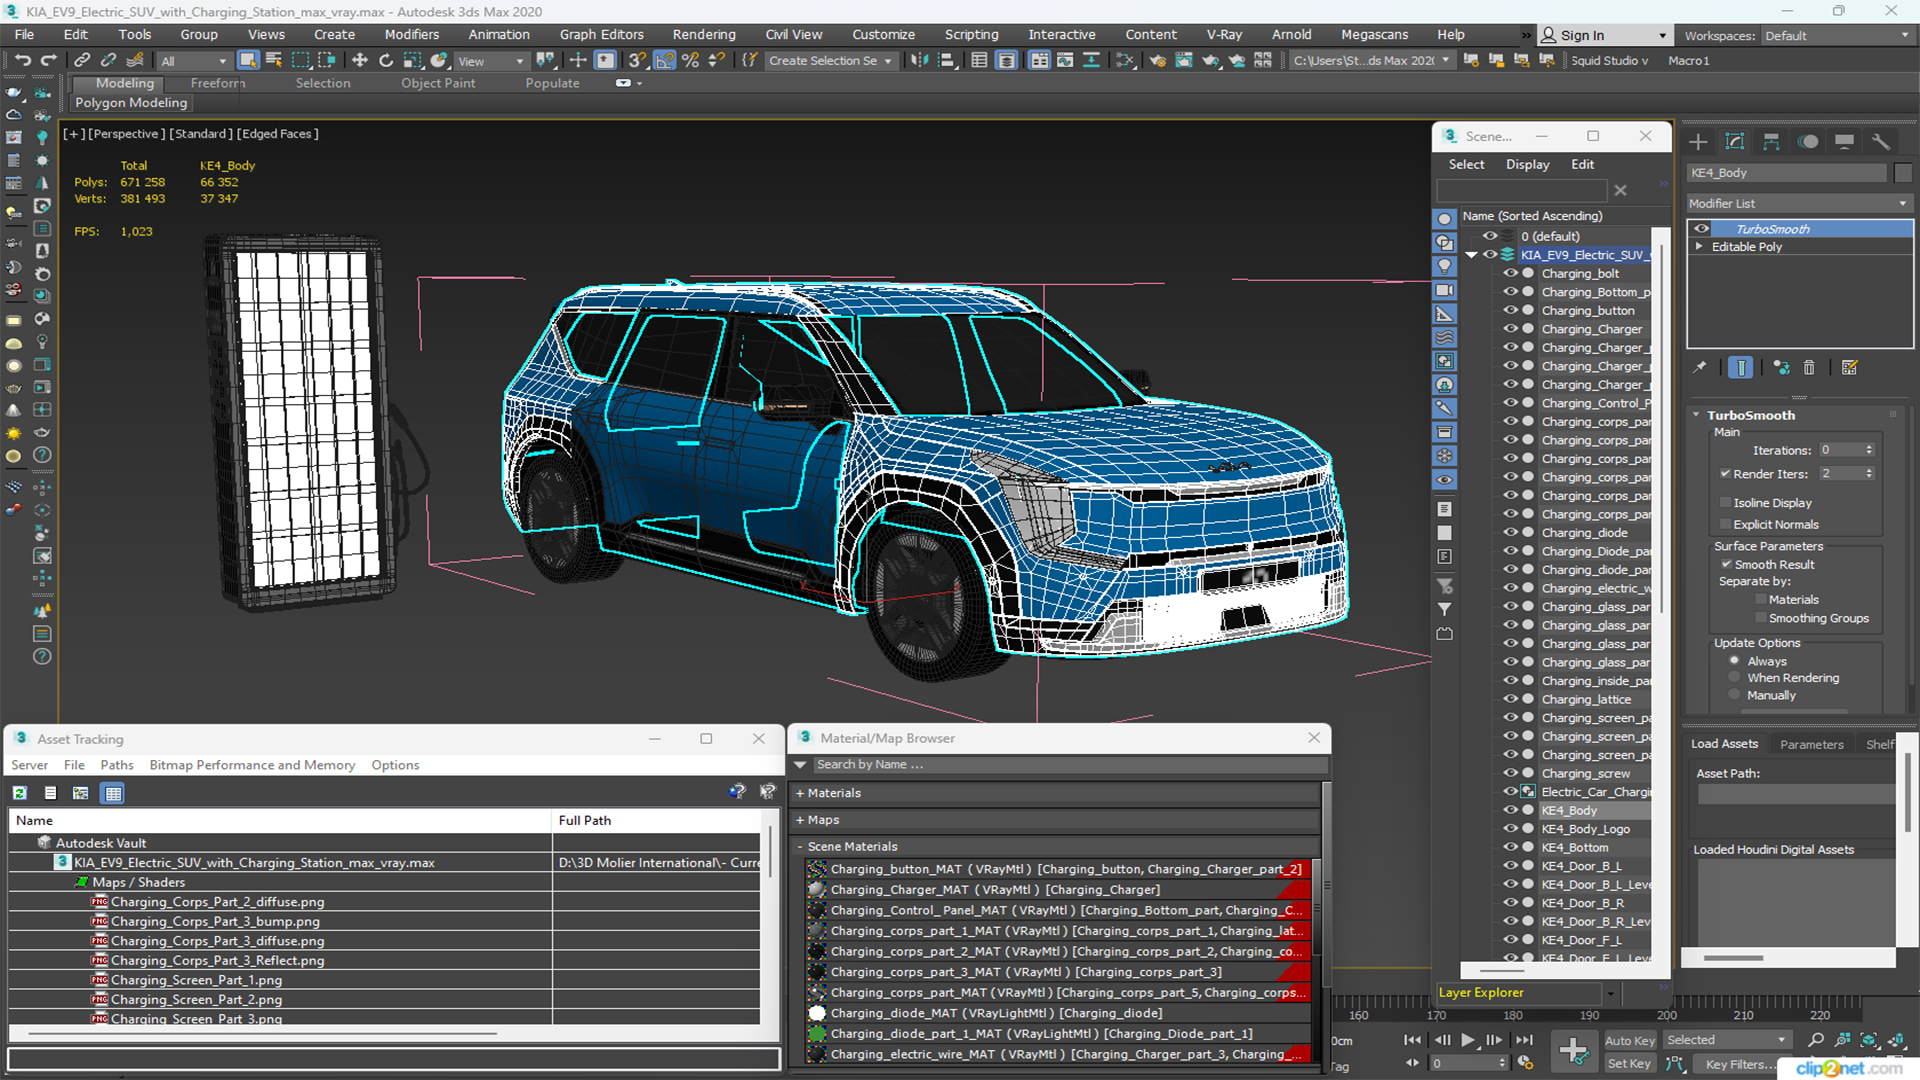The height and width of the screenshot is (1080, 1920).
Task: Toggle the Angle Snap icon
Action: [x=665, y=61]
